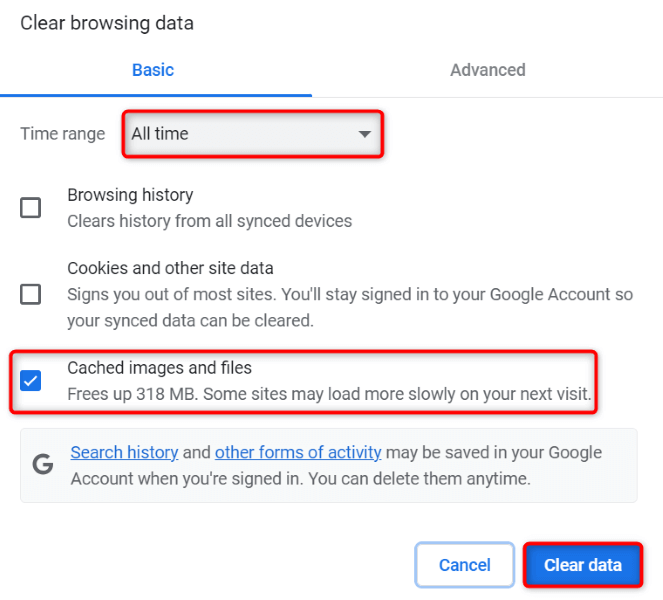663x600 pixels.
Task: Click the arrow on the Time range selector
Action: click(x=365, y=134)
